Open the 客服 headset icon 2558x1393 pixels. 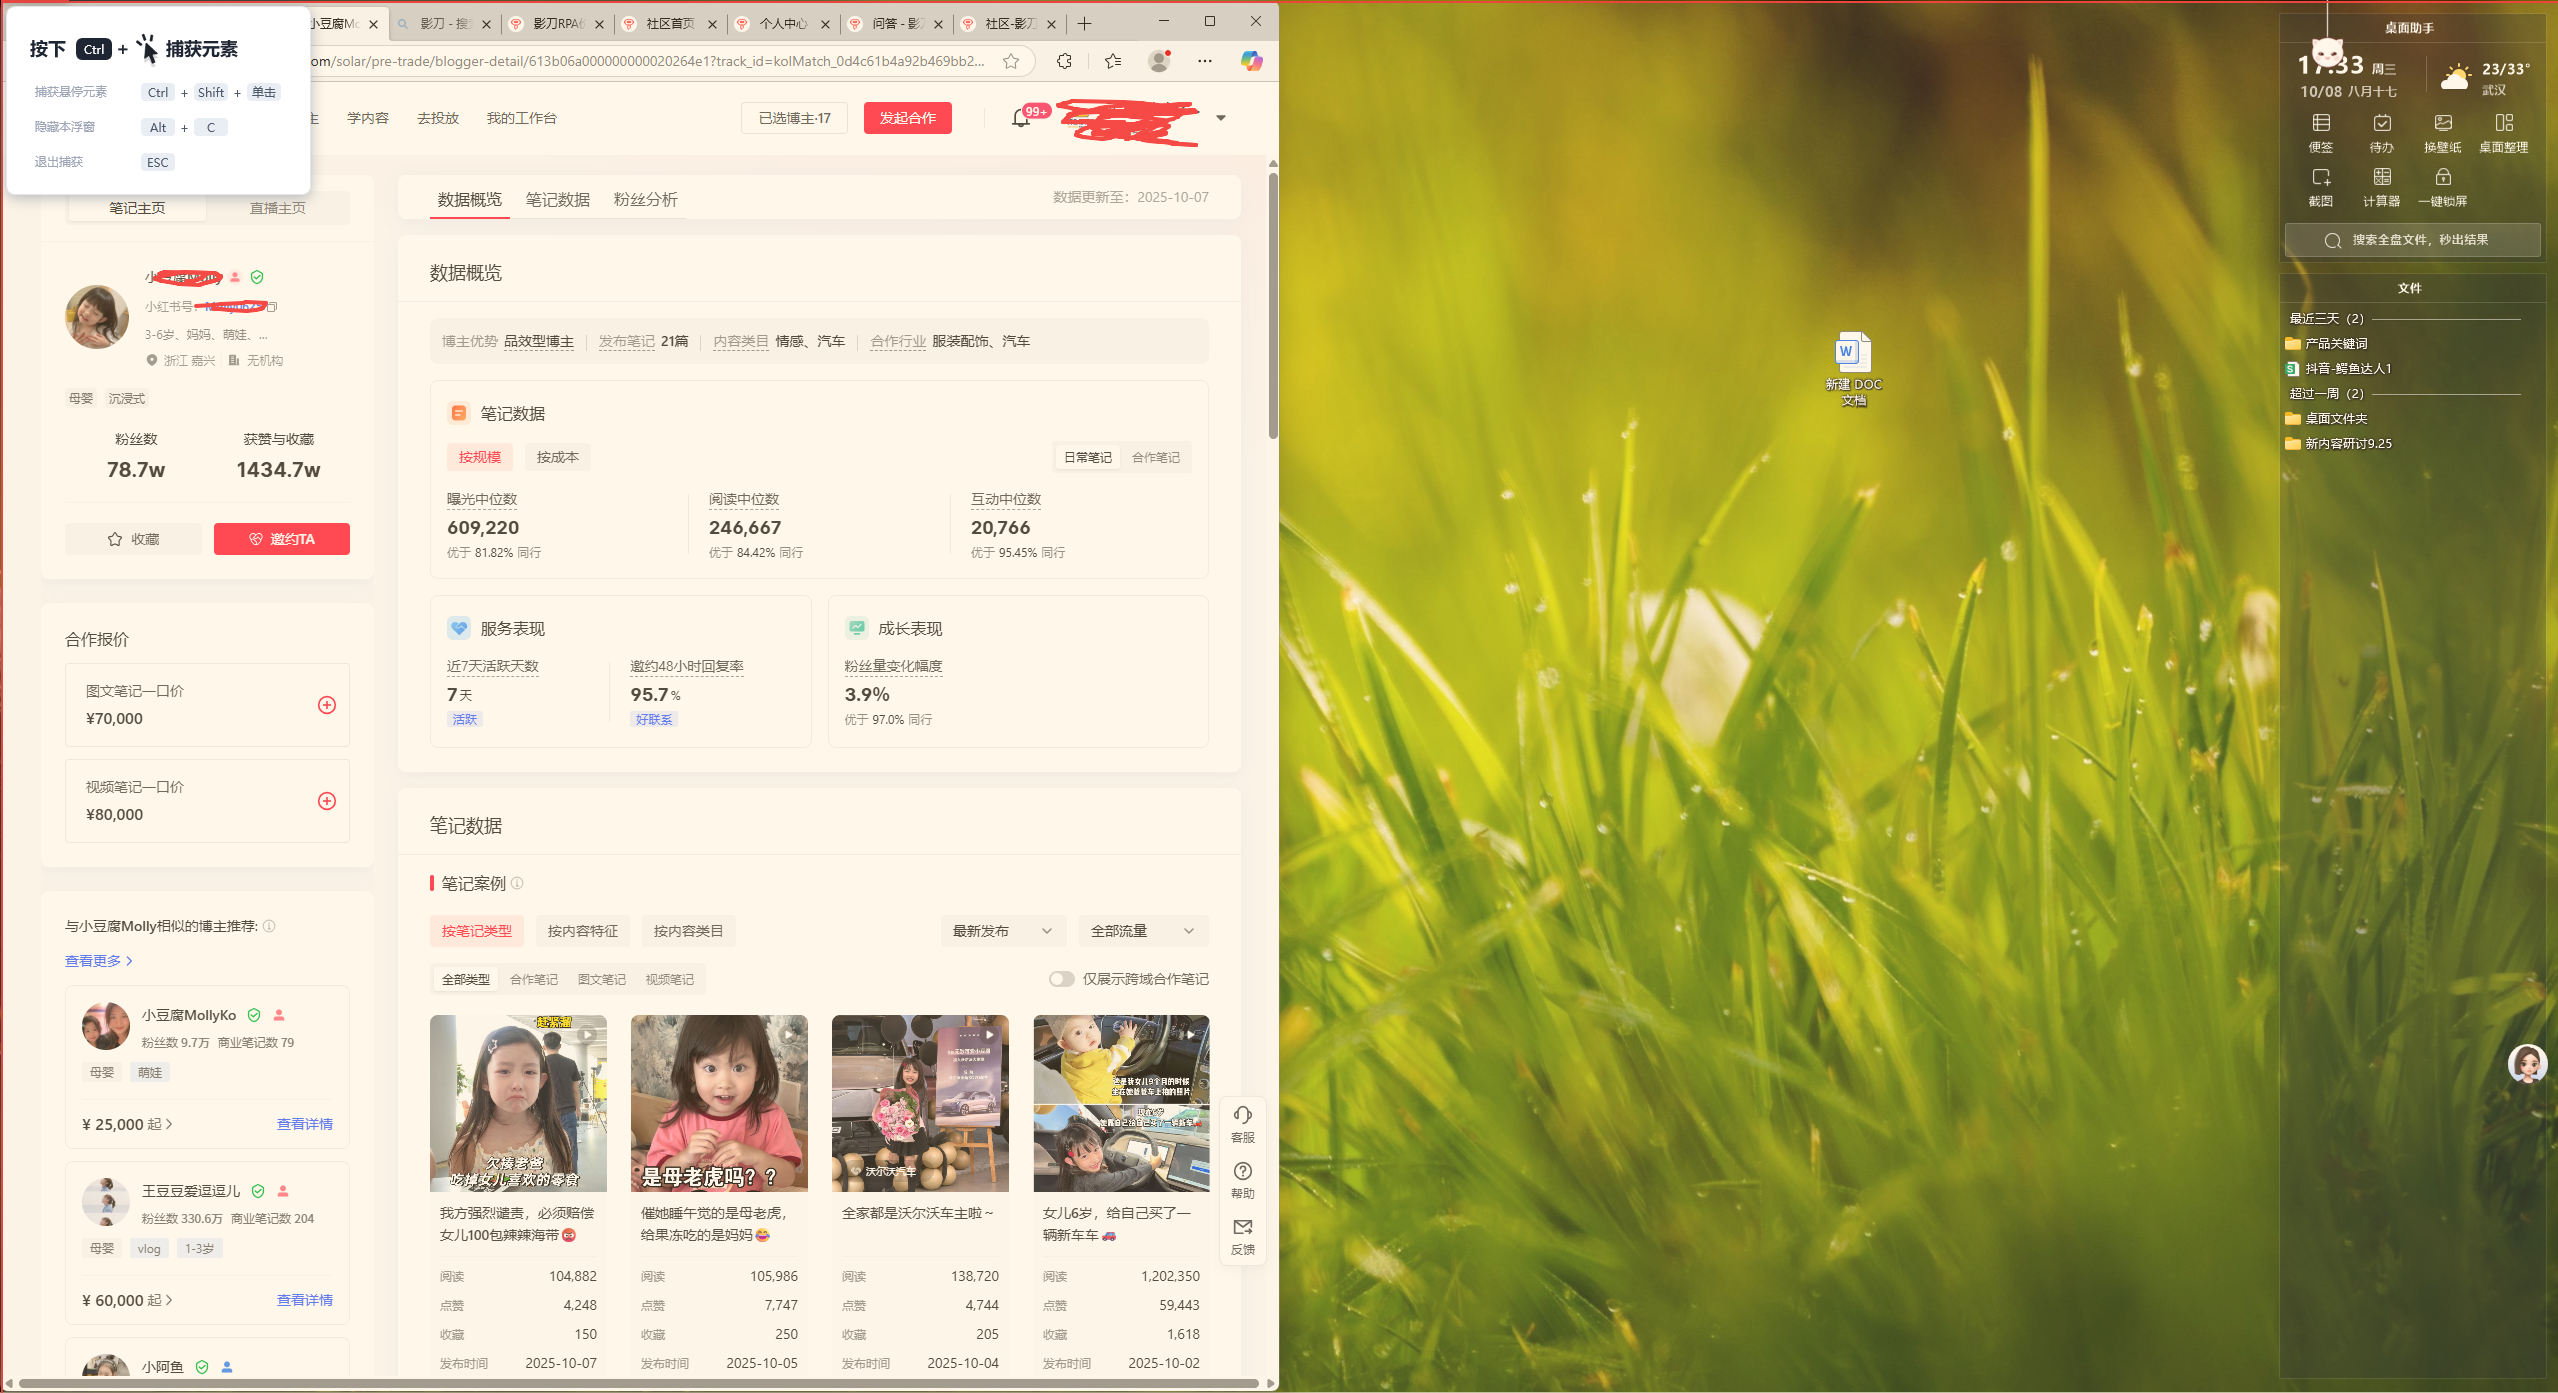(x=1243, y=1123)
